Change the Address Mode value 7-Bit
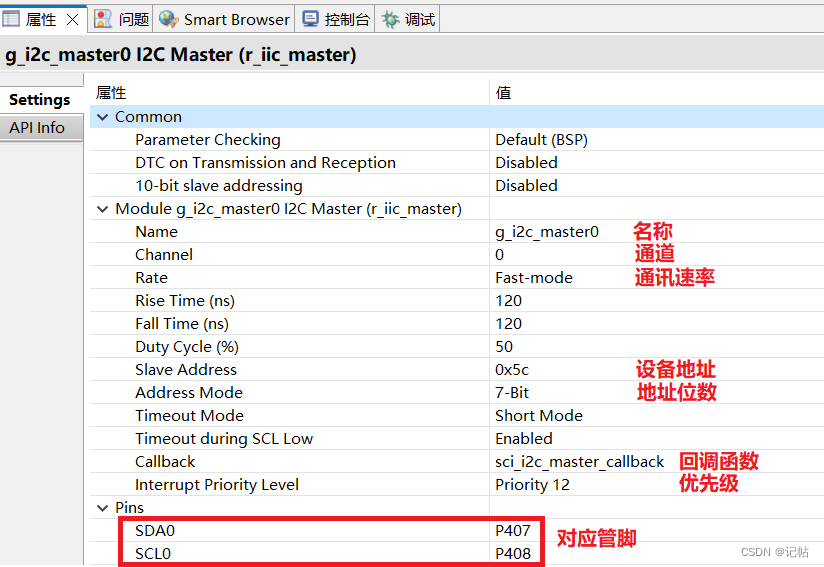 pyautogui.click(x=512, y=393)
